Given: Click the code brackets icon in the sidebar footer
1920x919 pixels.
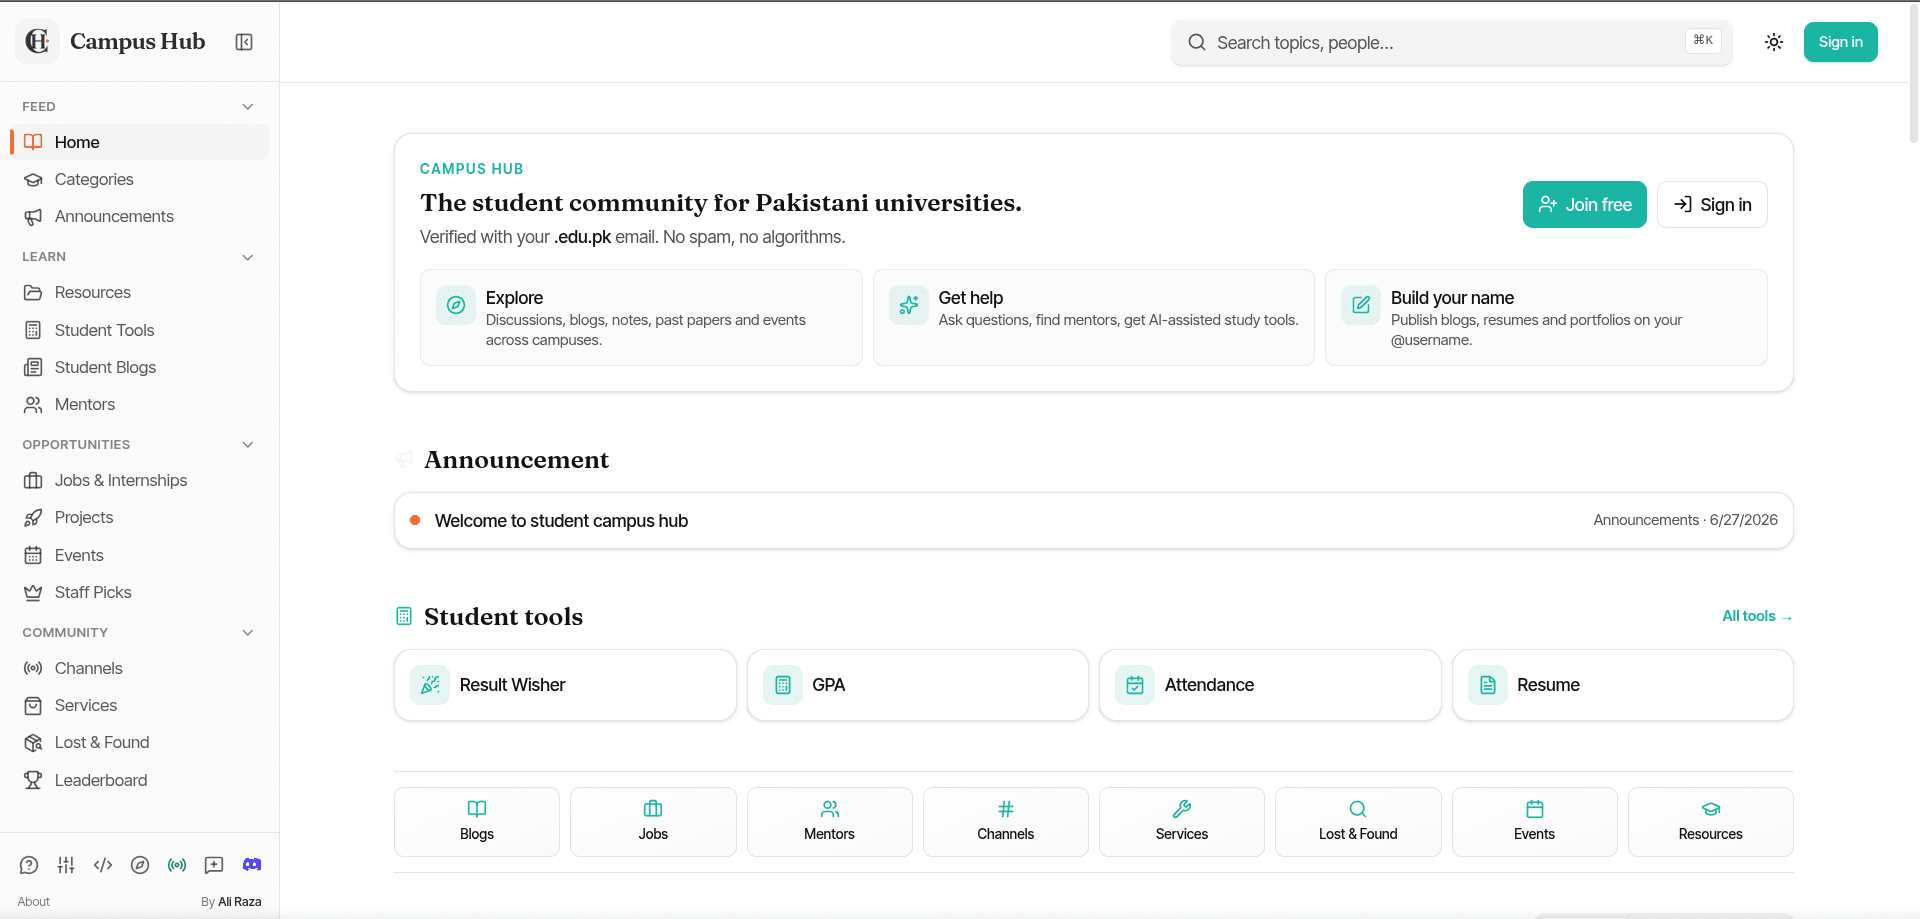Looking at the screenshot, I should tap(103, 865).
